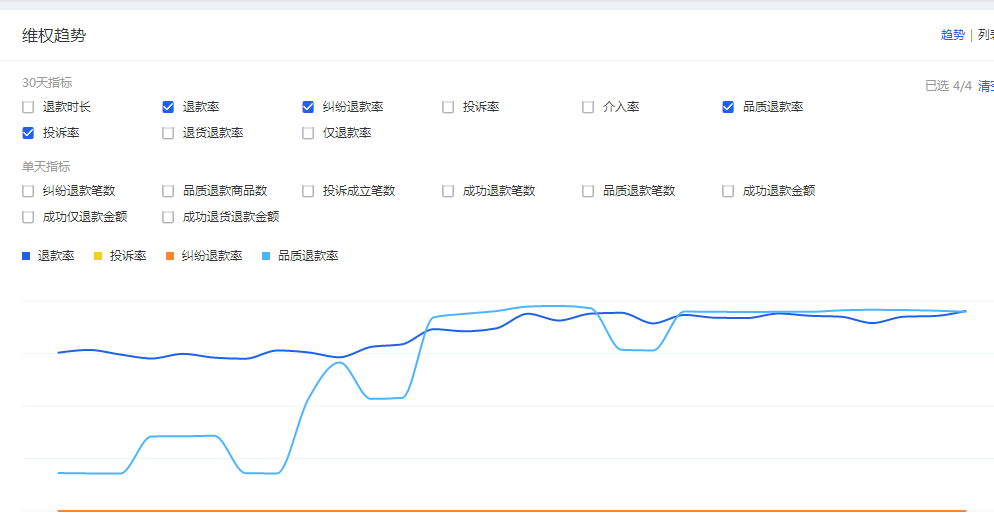The height and width of the screenshot is (514, 994).
Task: Toggle the dark blue 退款率 legend swatch
Action: coord(26,256)
